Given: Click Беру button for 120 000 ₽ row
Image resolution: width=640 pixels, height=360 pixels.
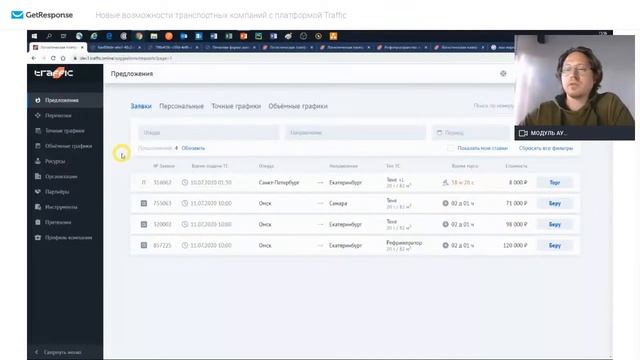Looking at the screenshot, I should pyautogui.click(x=555, y=245).
